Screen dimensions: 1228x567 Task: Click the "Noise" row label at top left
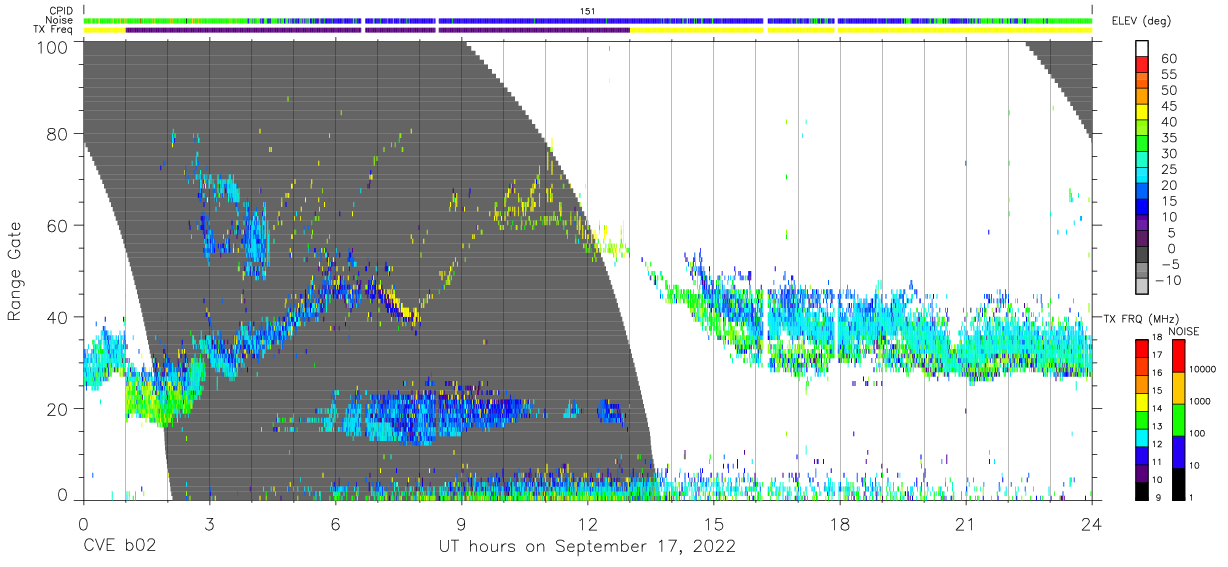[60, 20]
